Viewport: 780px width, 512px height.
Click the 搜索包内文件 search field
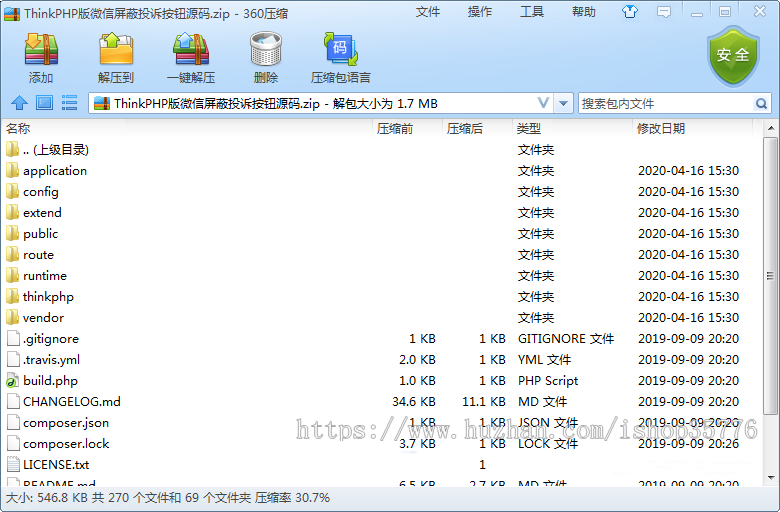pos(667,103)
